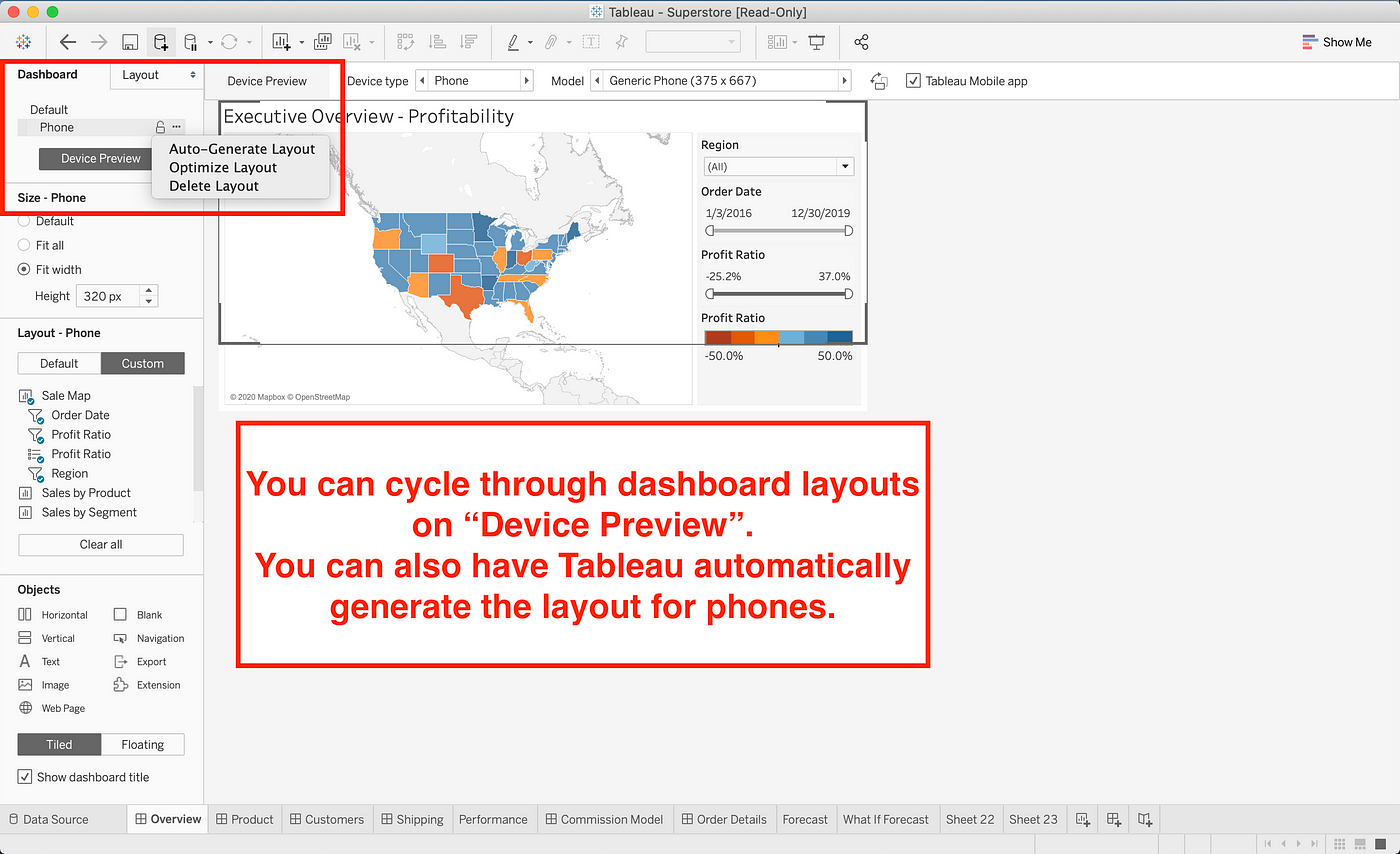
Task: Click left handle of Profit Ratio slider
Action: [x=710, y=294]
